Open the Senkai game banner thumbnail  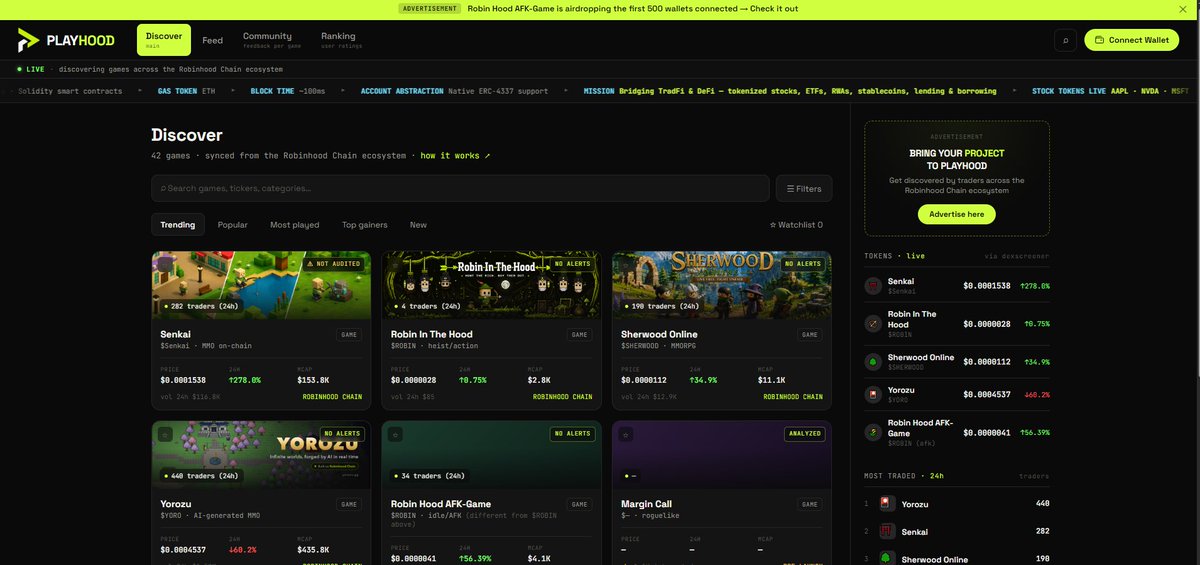261,285
